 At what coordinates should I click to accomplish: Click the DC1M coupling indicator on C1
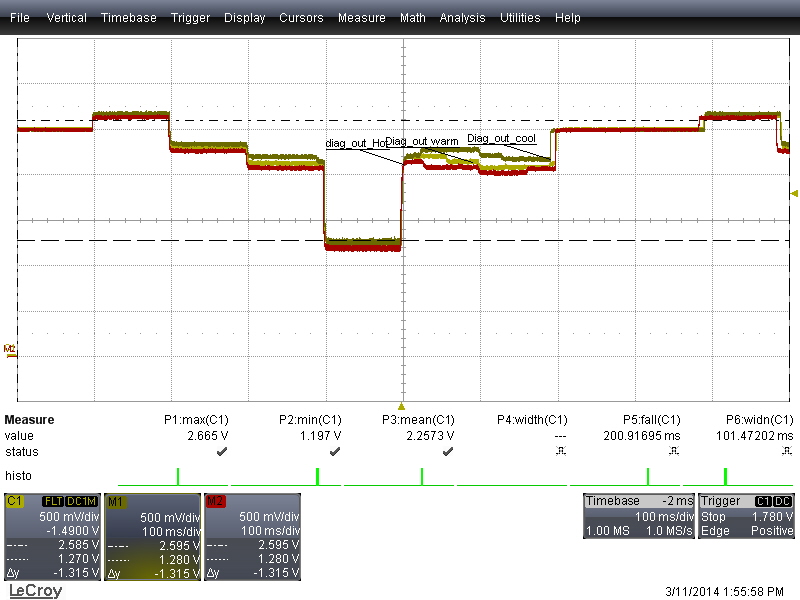(82, 502)
